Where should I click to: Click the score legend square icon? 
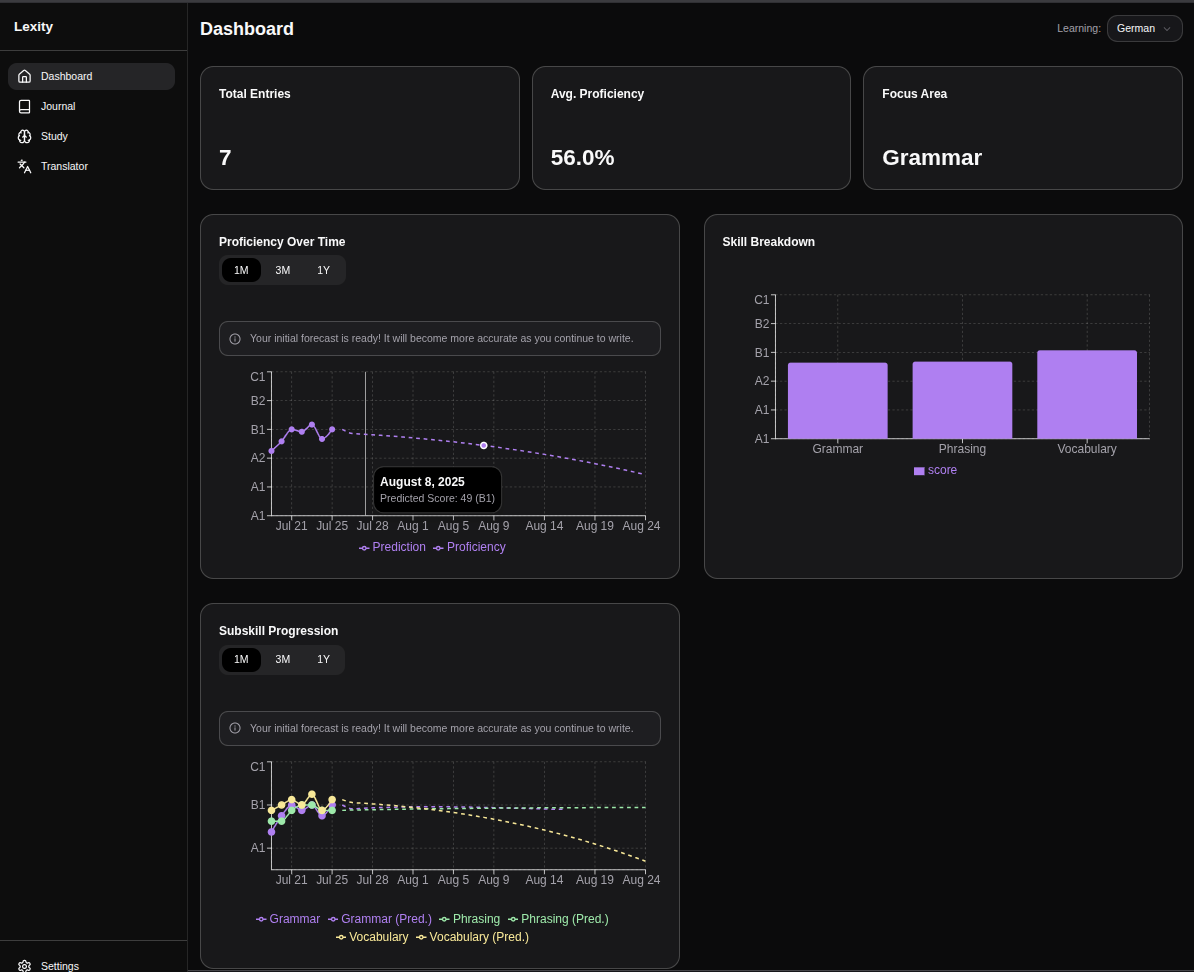pos(919,471)
